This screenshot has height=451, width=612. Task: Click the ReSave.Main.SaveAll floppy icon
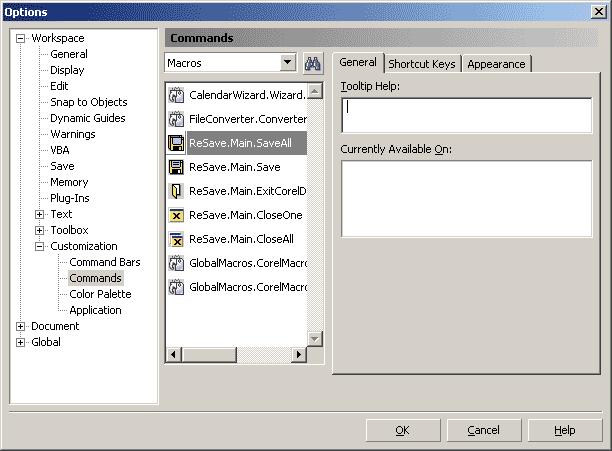[176, 143]
